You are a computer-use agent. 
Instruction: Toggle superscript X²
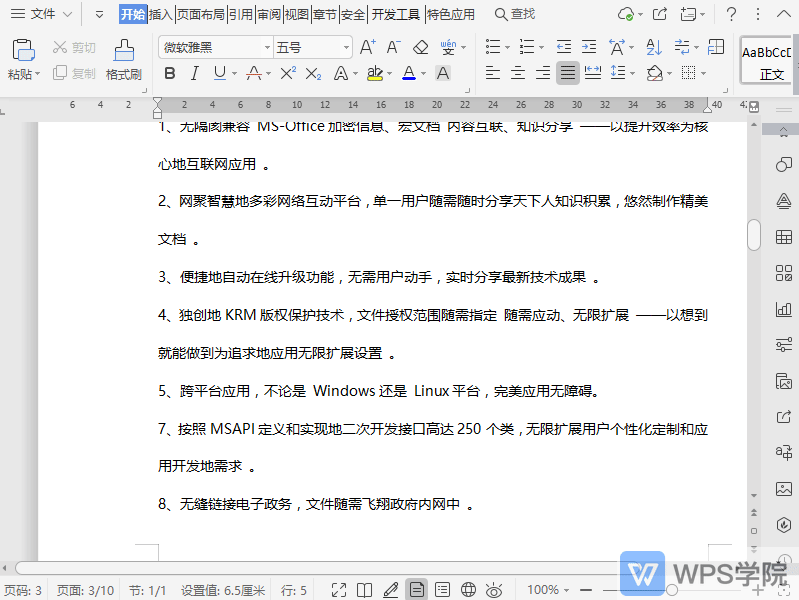click(x=288, y=73)
